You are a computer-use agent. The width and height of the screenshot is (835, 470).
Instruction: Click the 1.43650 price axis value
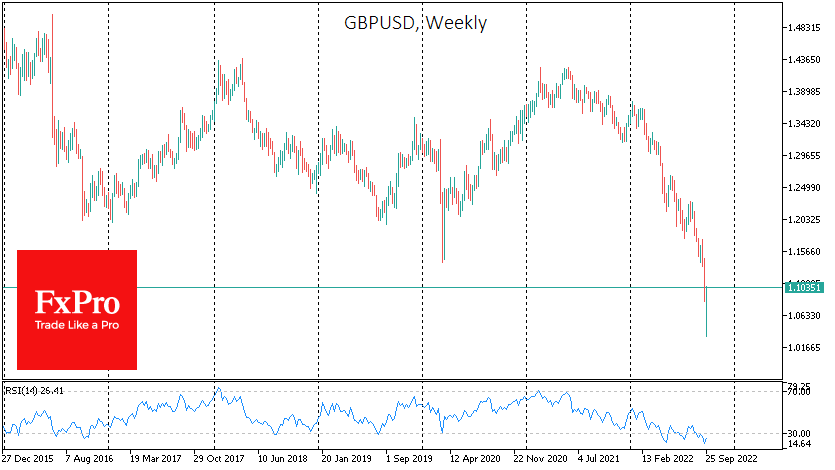[x=804, y=60]
